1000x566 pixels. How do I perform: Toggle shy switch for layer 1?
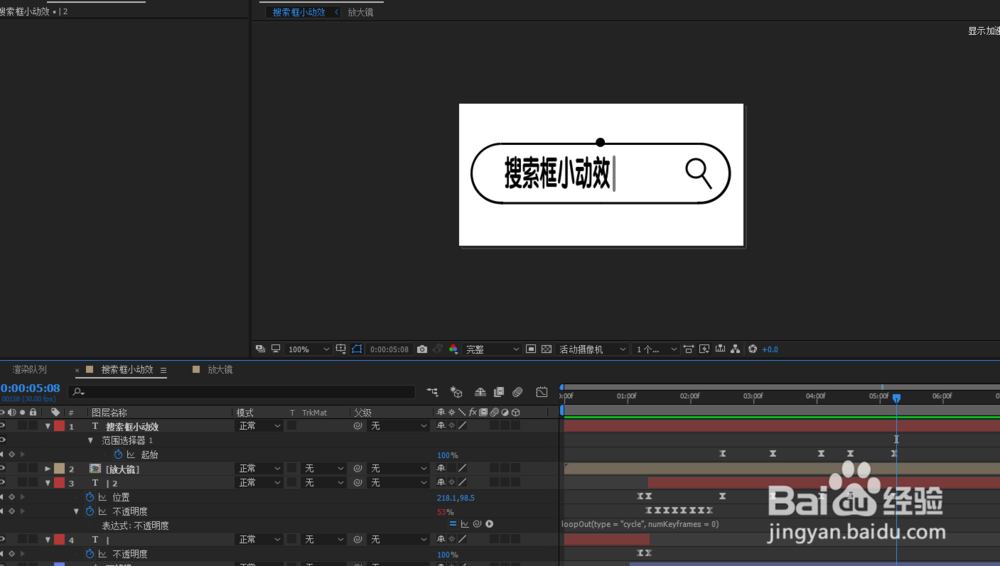[x=441, y=426]
